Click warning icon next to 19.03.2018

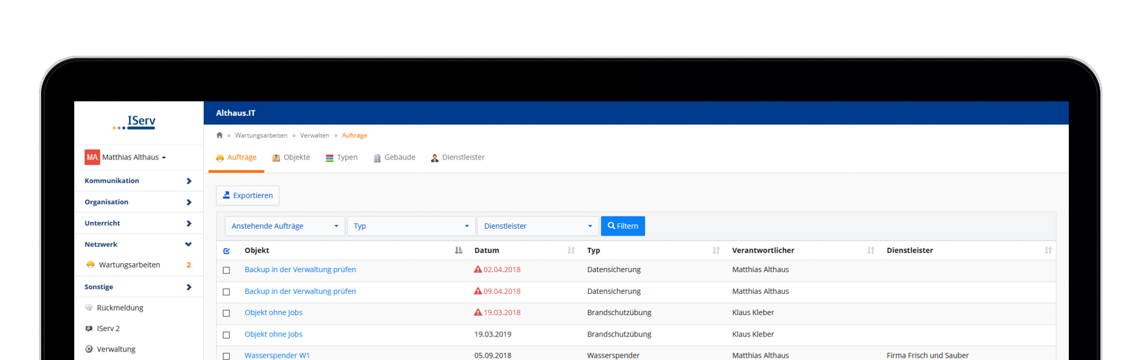(x=478, y=312)
